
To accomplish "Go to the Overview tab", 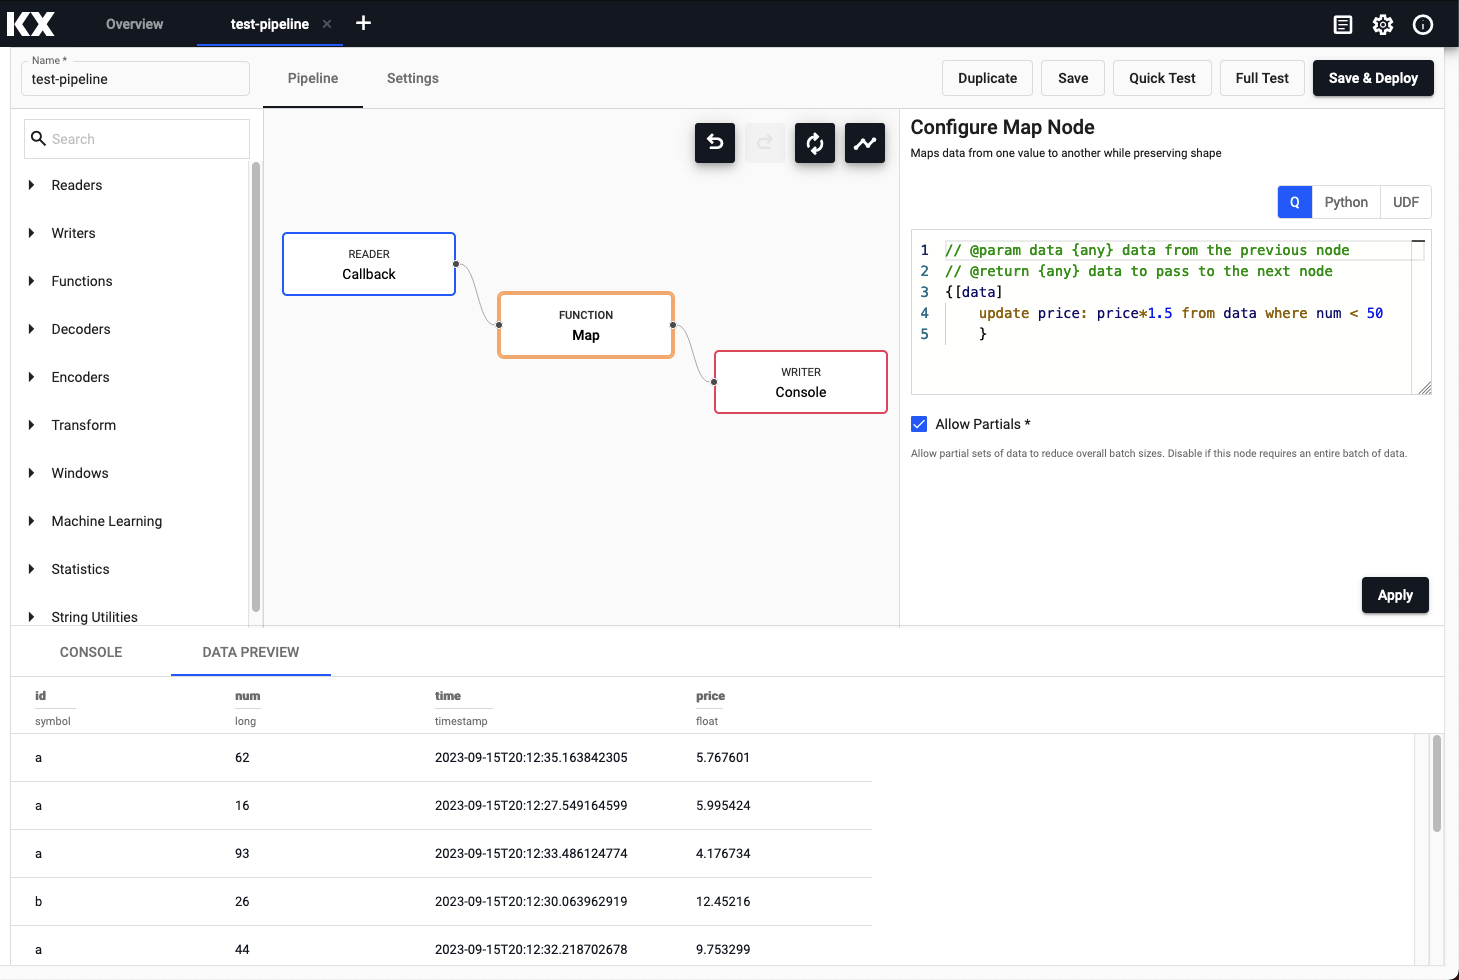I will [134, 24].
